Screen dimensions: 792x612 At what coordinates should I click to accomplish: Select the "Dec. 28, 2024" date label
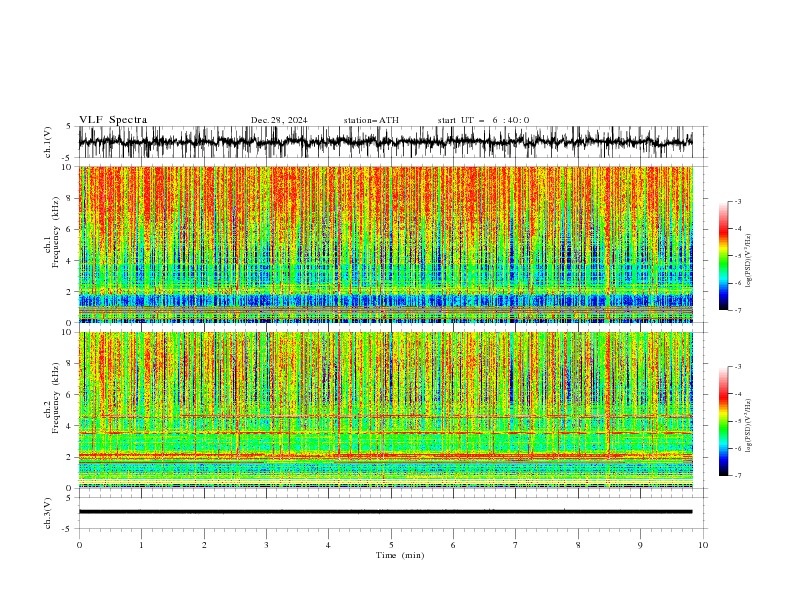pos(279,120)
